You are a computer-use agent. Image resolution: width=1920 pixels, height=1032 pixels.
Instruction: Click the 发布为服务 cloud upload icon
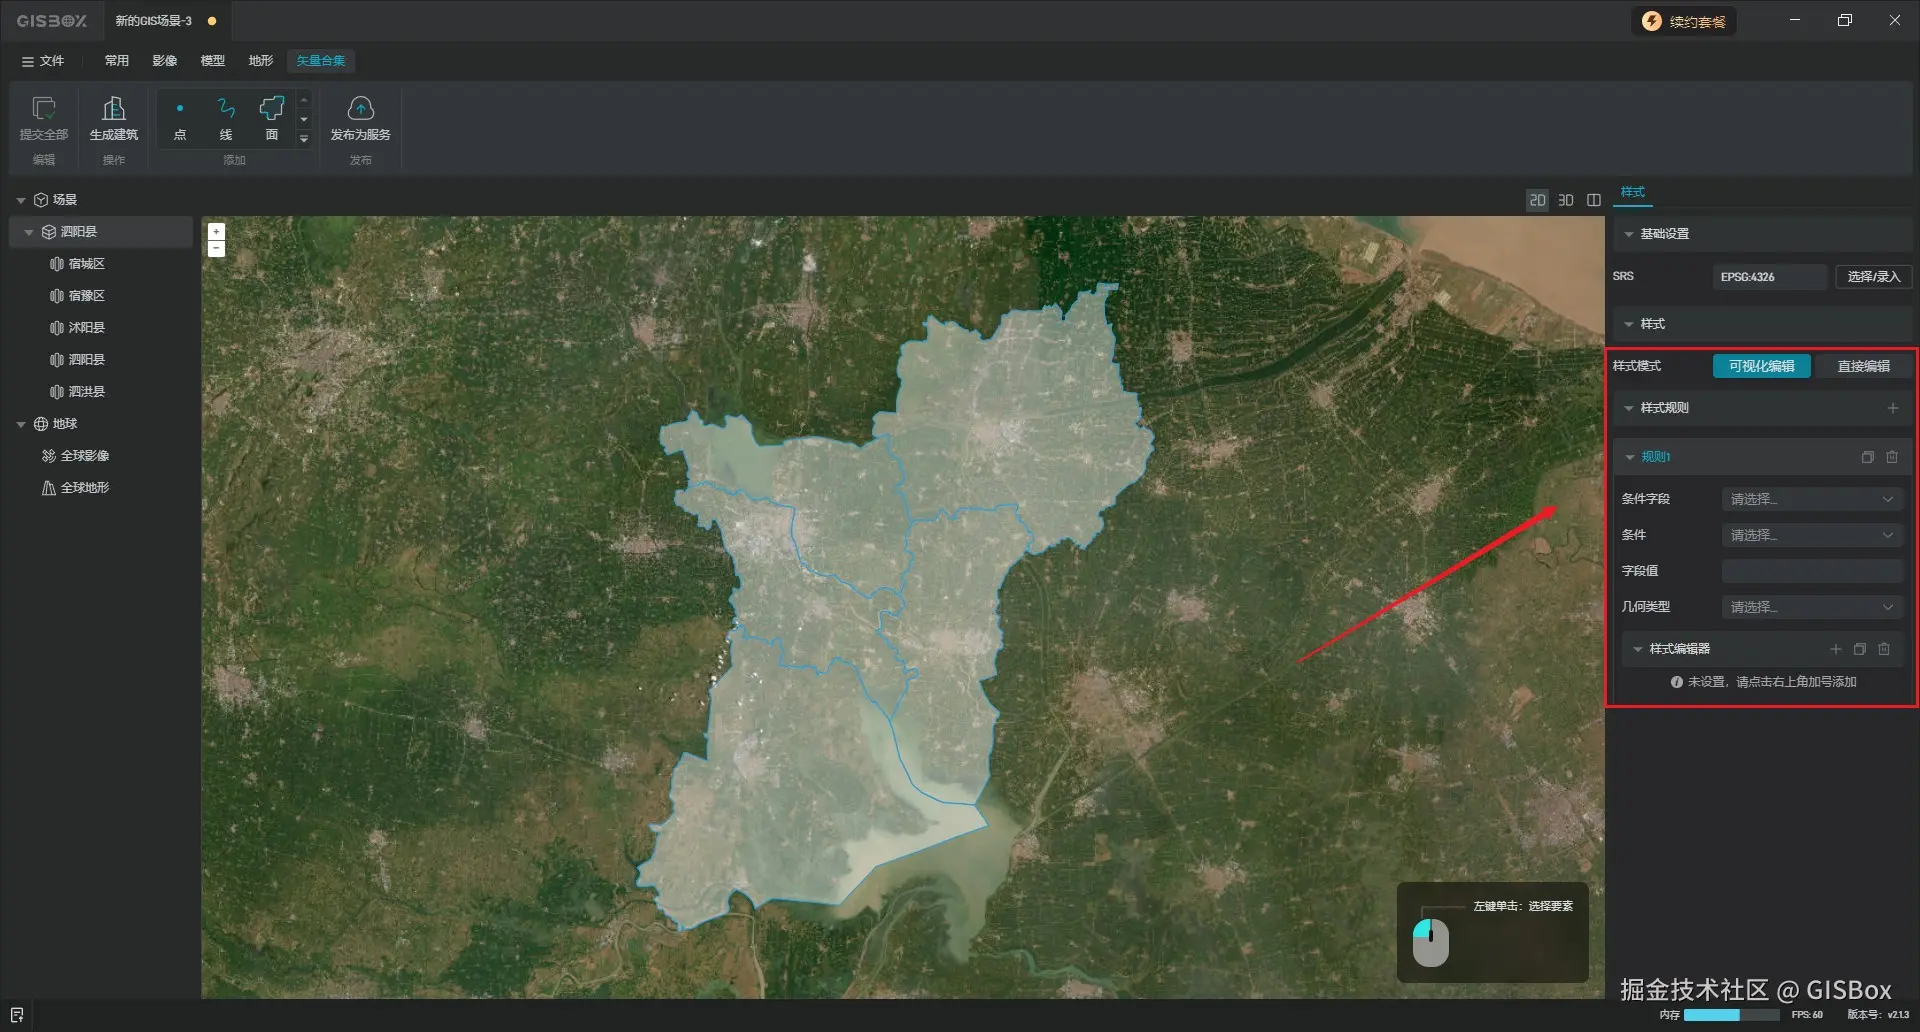[x=361, y=108]
